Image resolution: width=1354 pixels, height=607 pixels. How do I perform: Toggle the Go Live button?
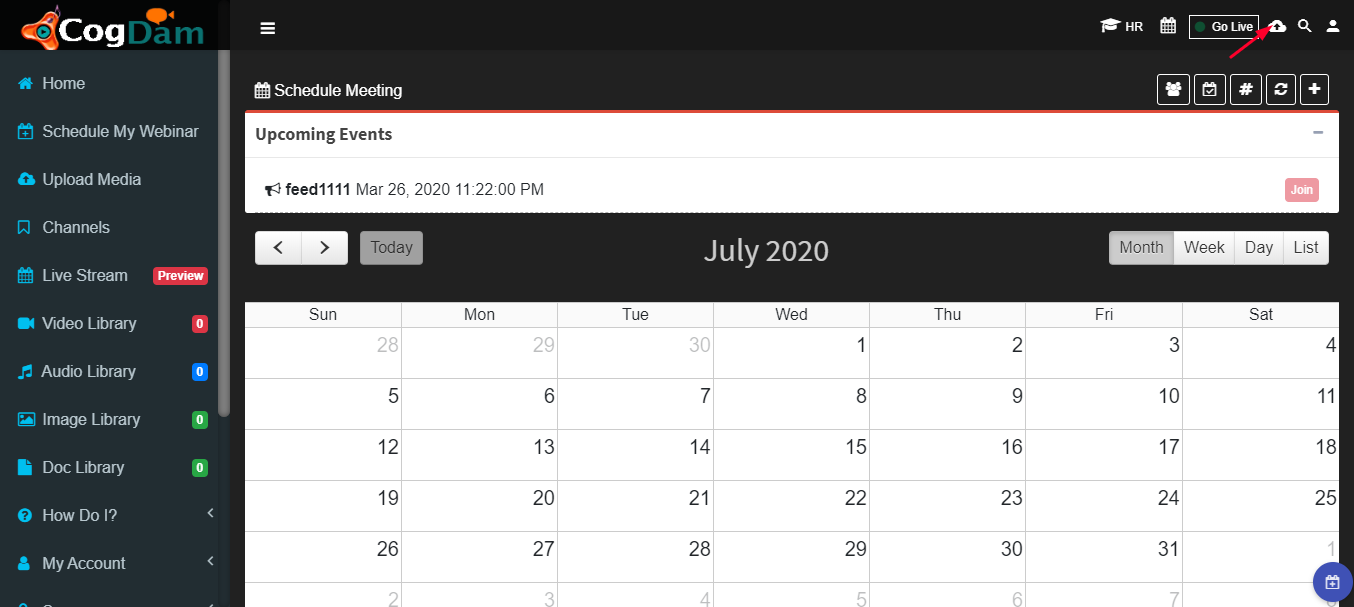(x=1223, y=27)
